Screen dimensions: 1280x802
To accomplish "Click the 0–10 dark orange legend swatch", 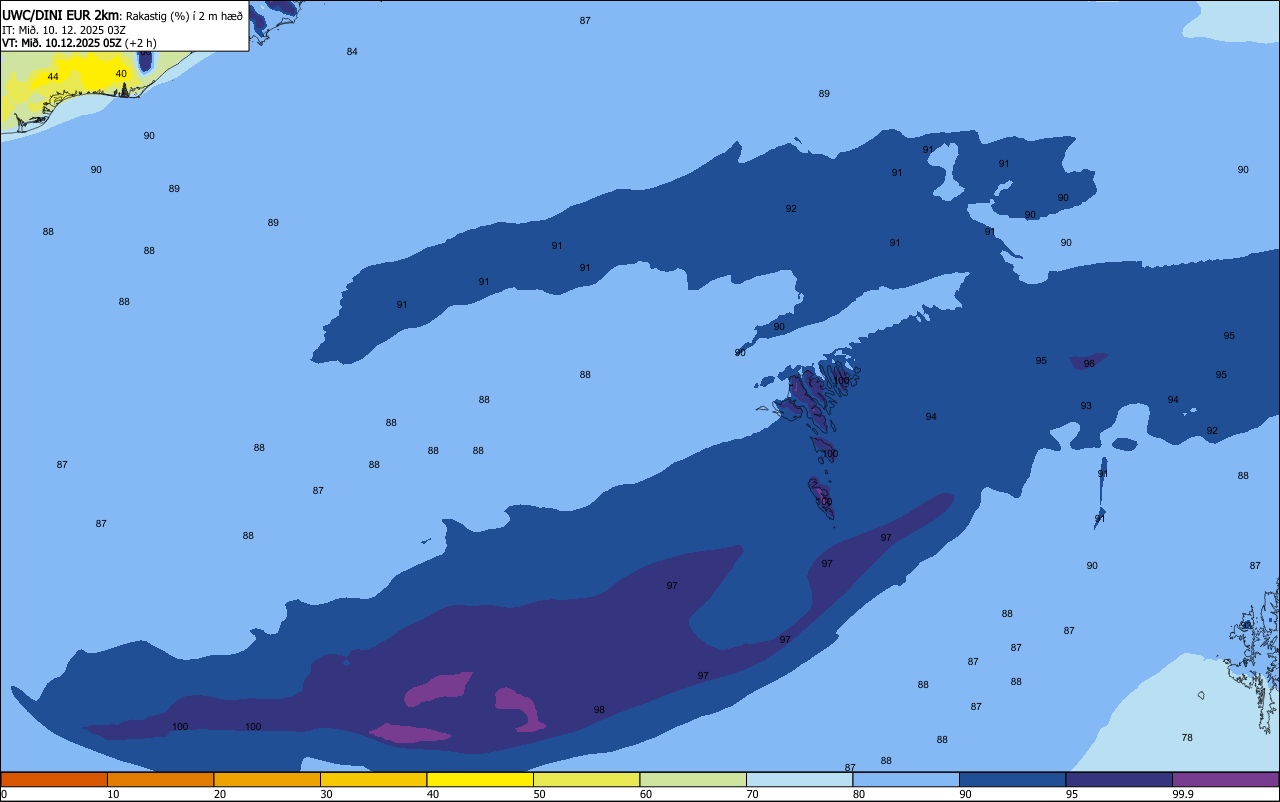I will pyautogui.click(x=54, y=779).
